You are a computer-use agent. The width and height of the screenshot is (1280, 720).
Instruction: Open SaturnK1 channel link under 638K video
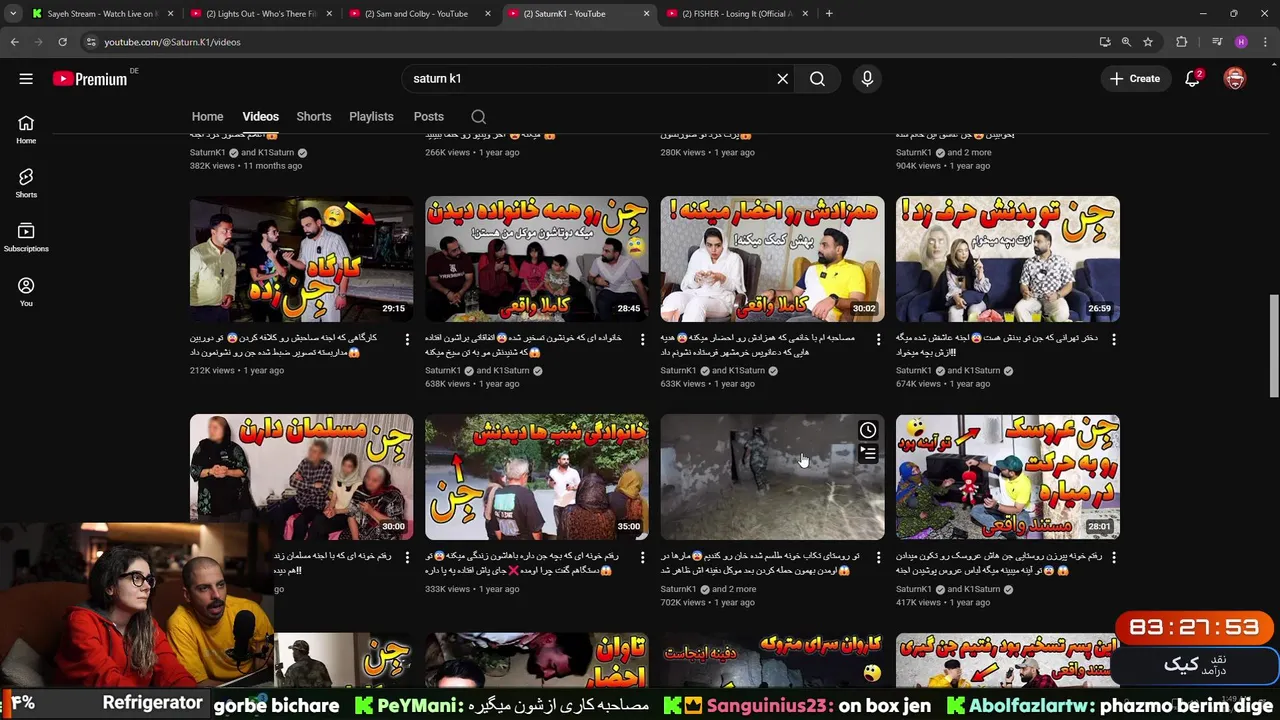[443, 371]
